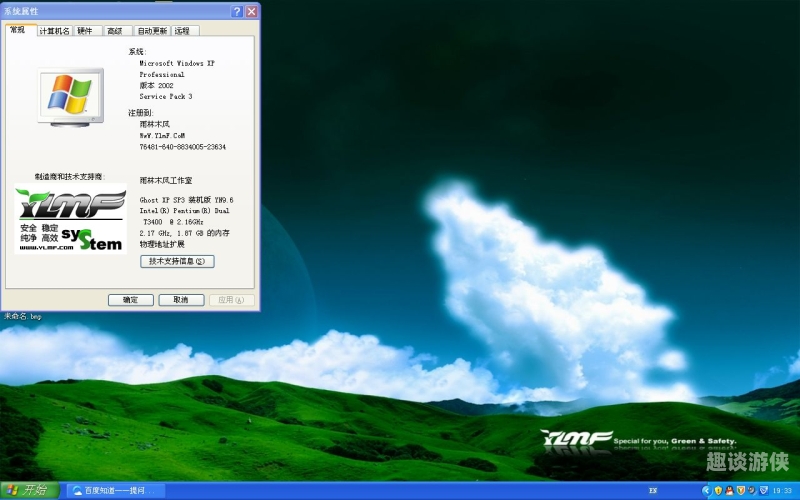Image resolution: width=800 pixels, height=500 pixels.
Task: Open the 远程 tab
Action: [184, 31]
